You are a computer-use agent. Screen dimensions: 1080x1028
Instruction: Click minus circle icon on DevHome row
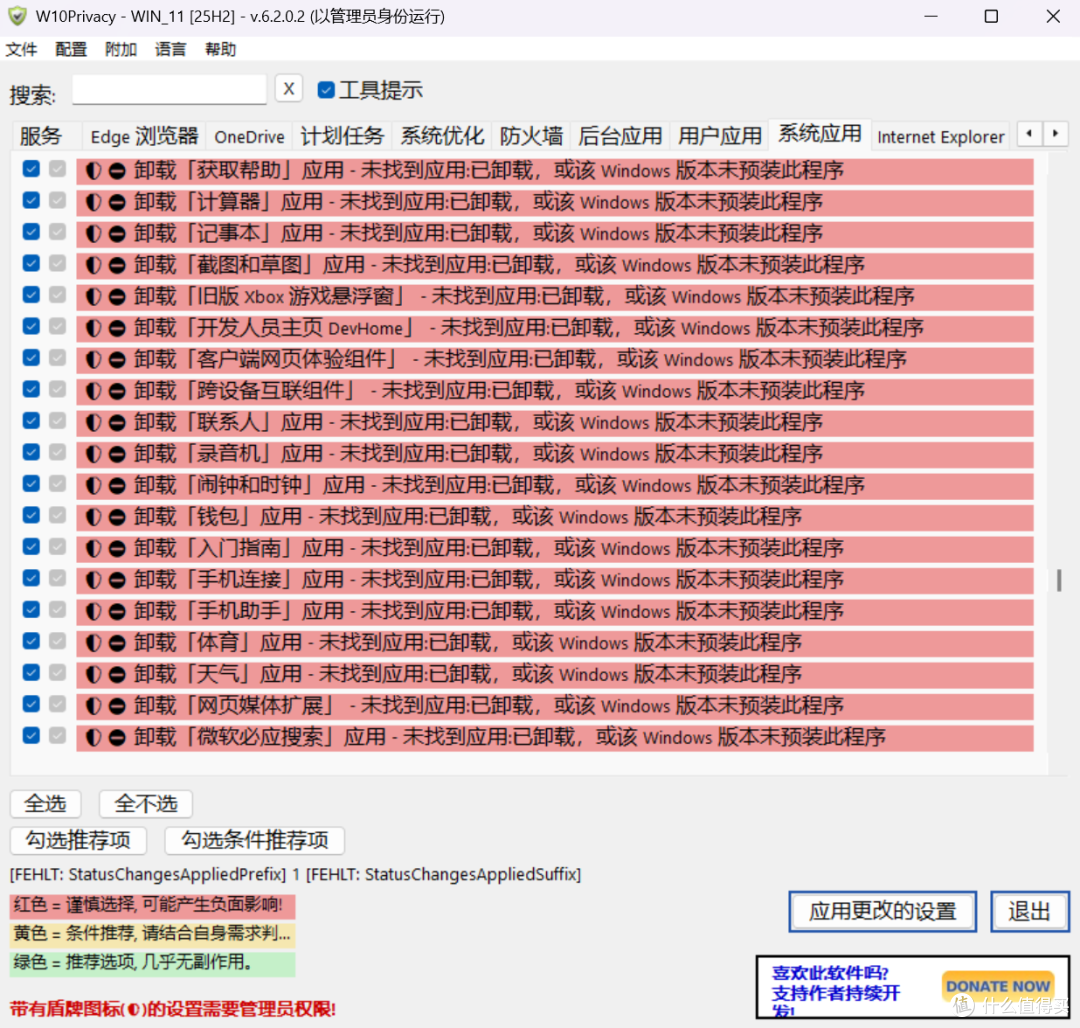coord(117,328)
